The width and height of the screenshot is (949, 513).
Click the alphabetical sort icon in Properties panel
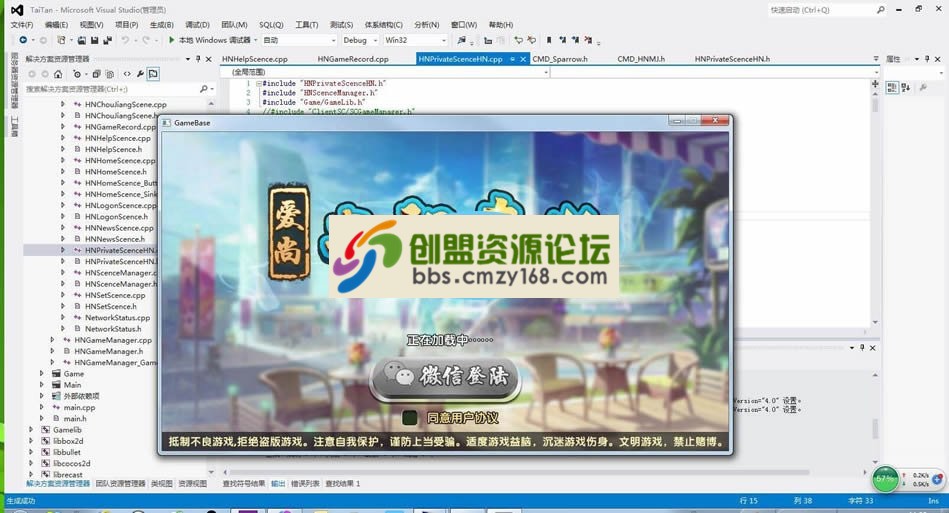click(x=906, y=88)
